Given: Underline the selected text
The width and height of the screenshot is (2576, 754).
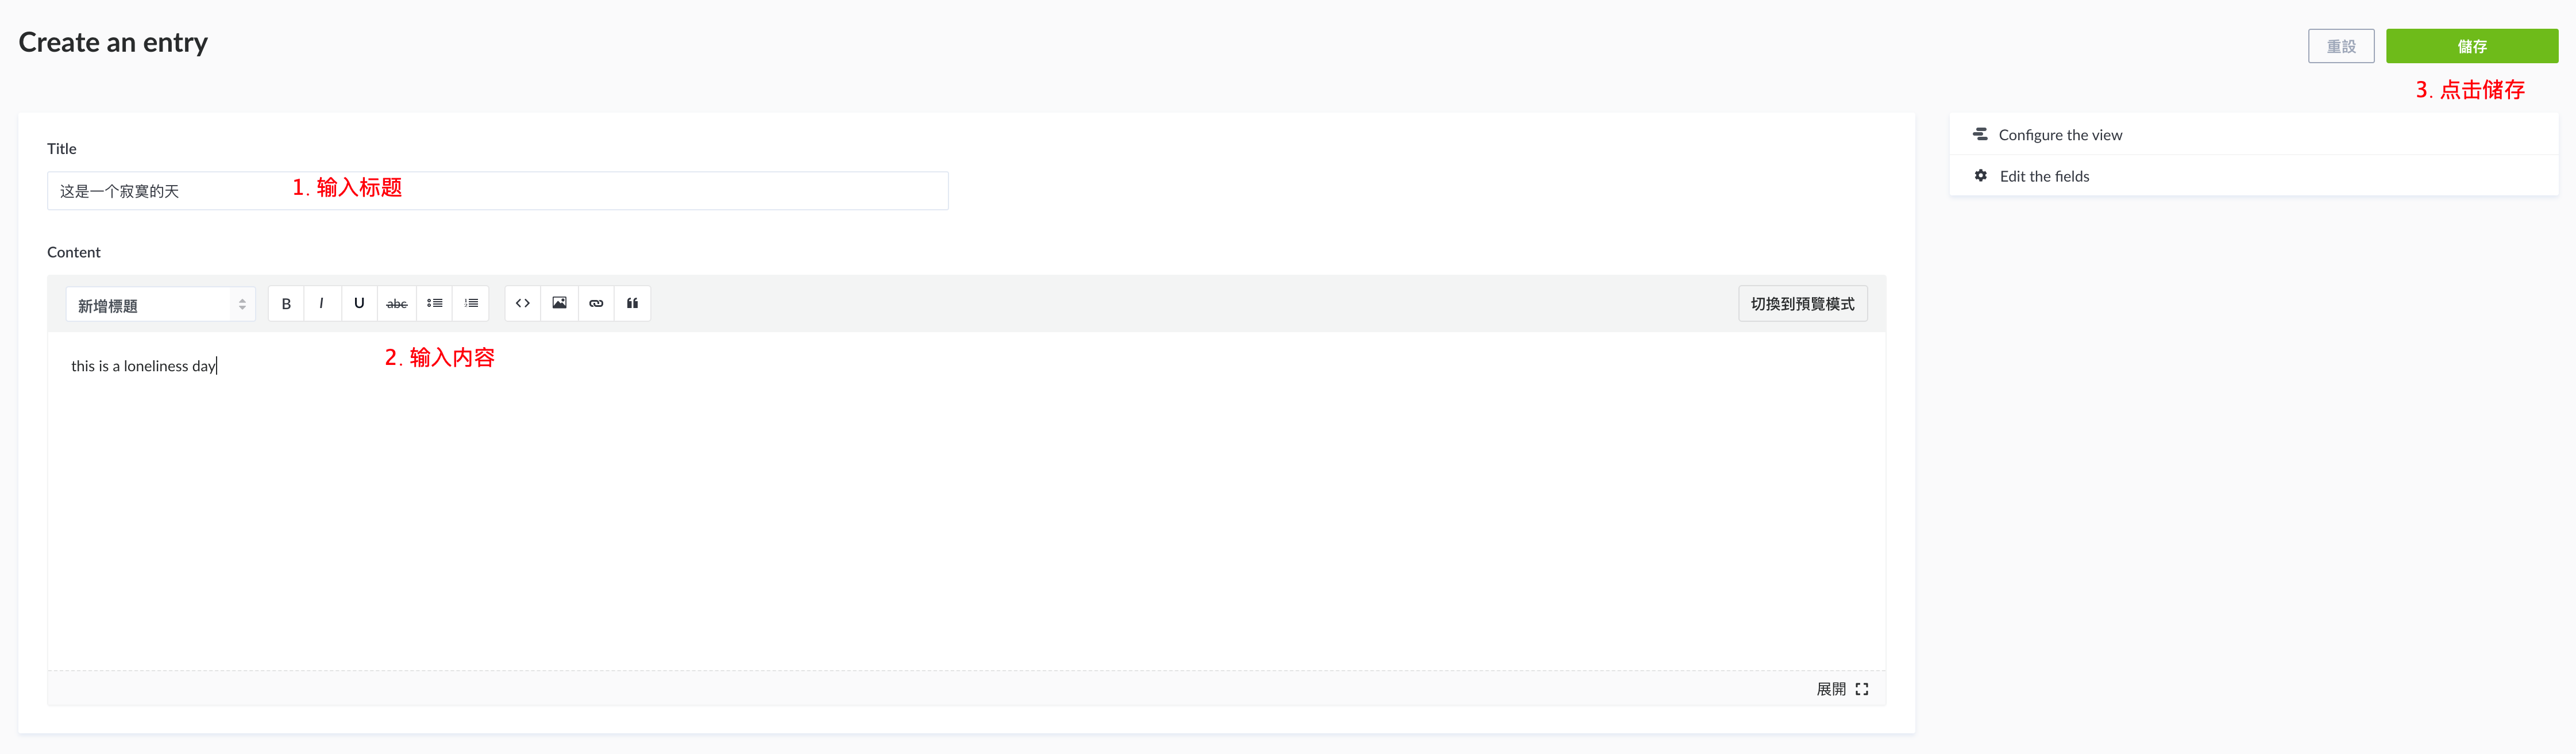Looking at the screenshot, I should tap(359, 304).
